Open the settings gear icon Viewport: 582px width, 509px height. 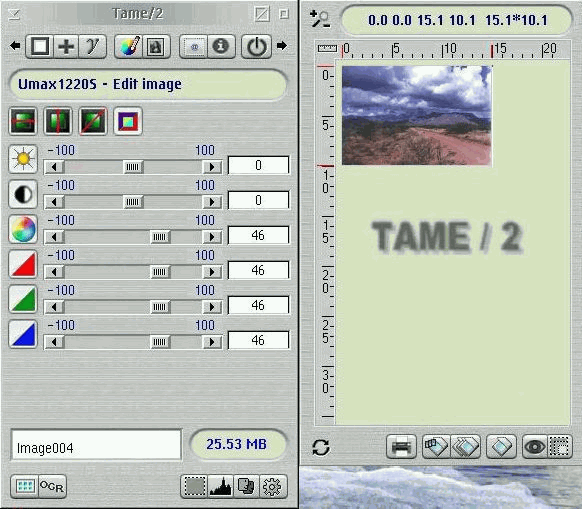point(272,486)
